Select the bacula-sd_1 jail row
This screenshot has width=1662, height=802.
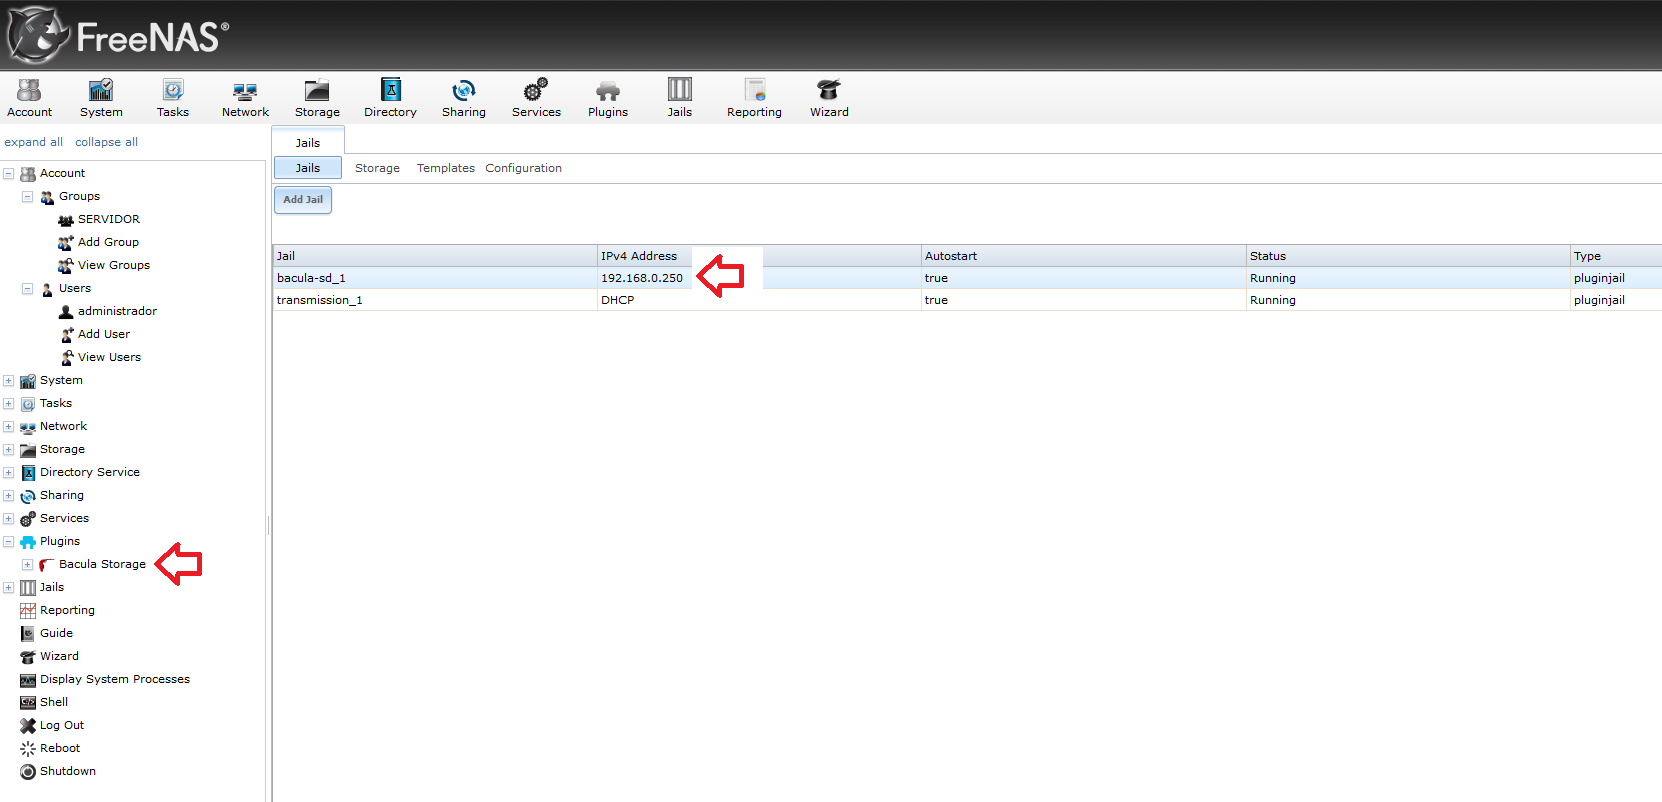(x=967, y=278)
